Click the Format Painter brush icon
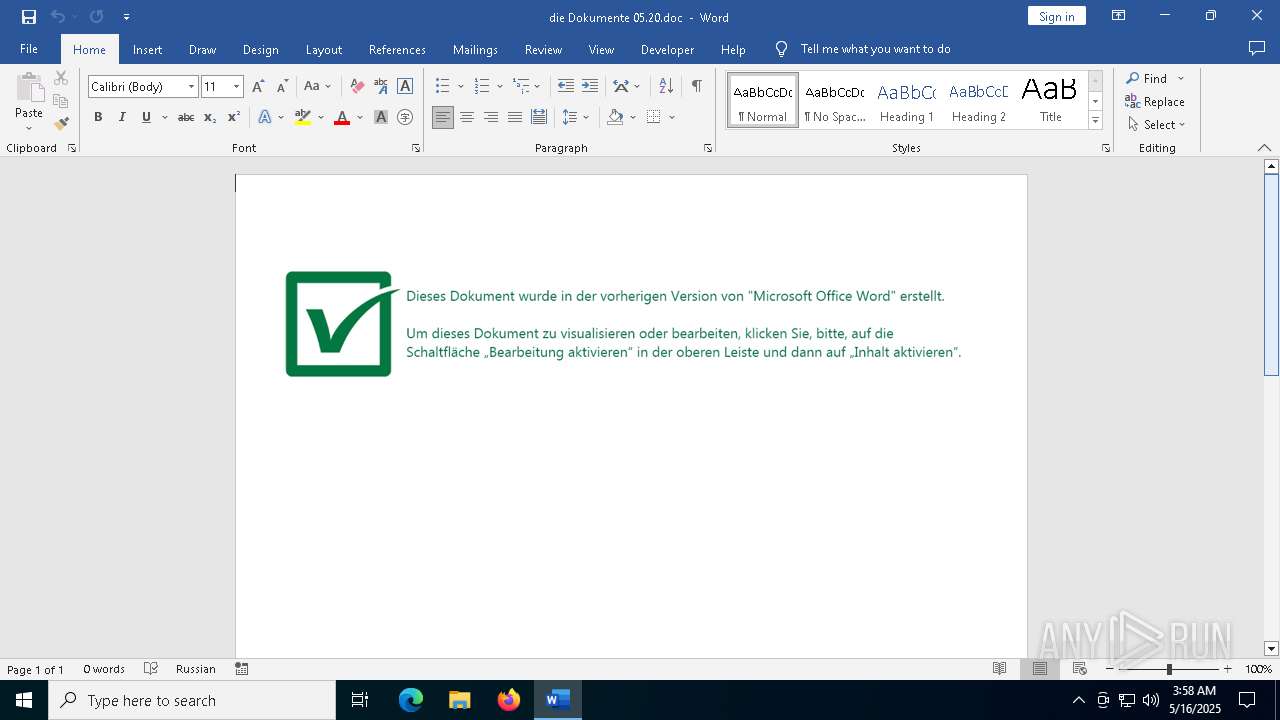Screen dimensions: 1280x720 pyautogui.click(x=61, y=124)
